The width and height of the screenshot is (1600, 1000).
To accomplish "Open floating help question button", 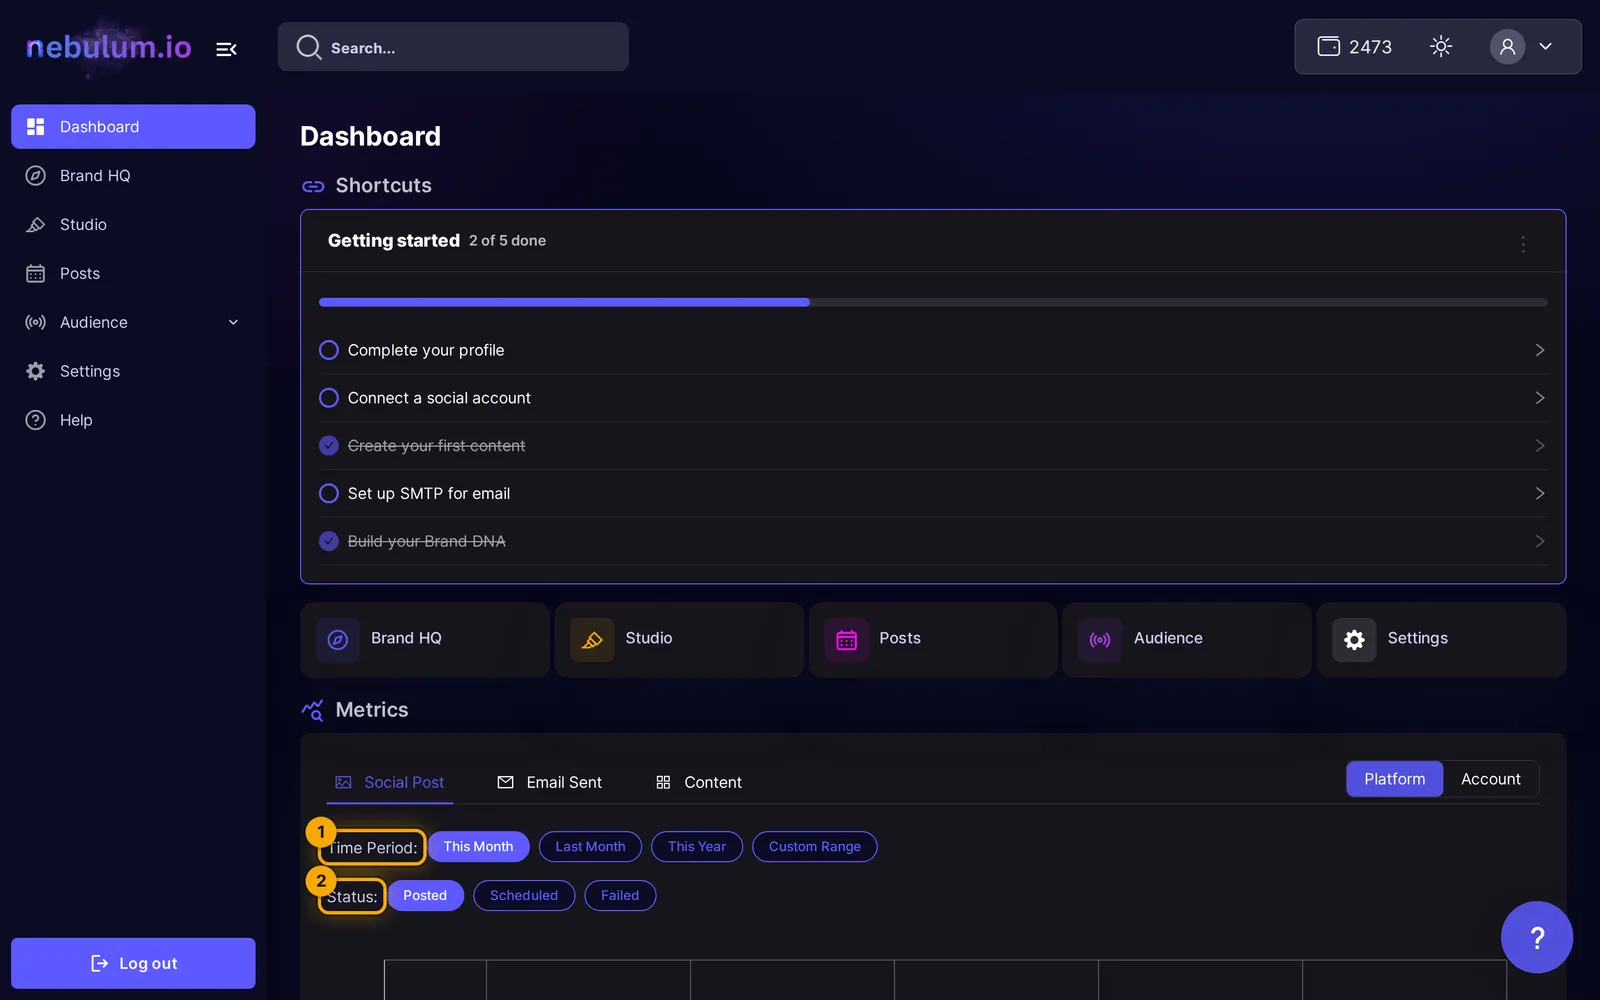I will click(1537, 937).
